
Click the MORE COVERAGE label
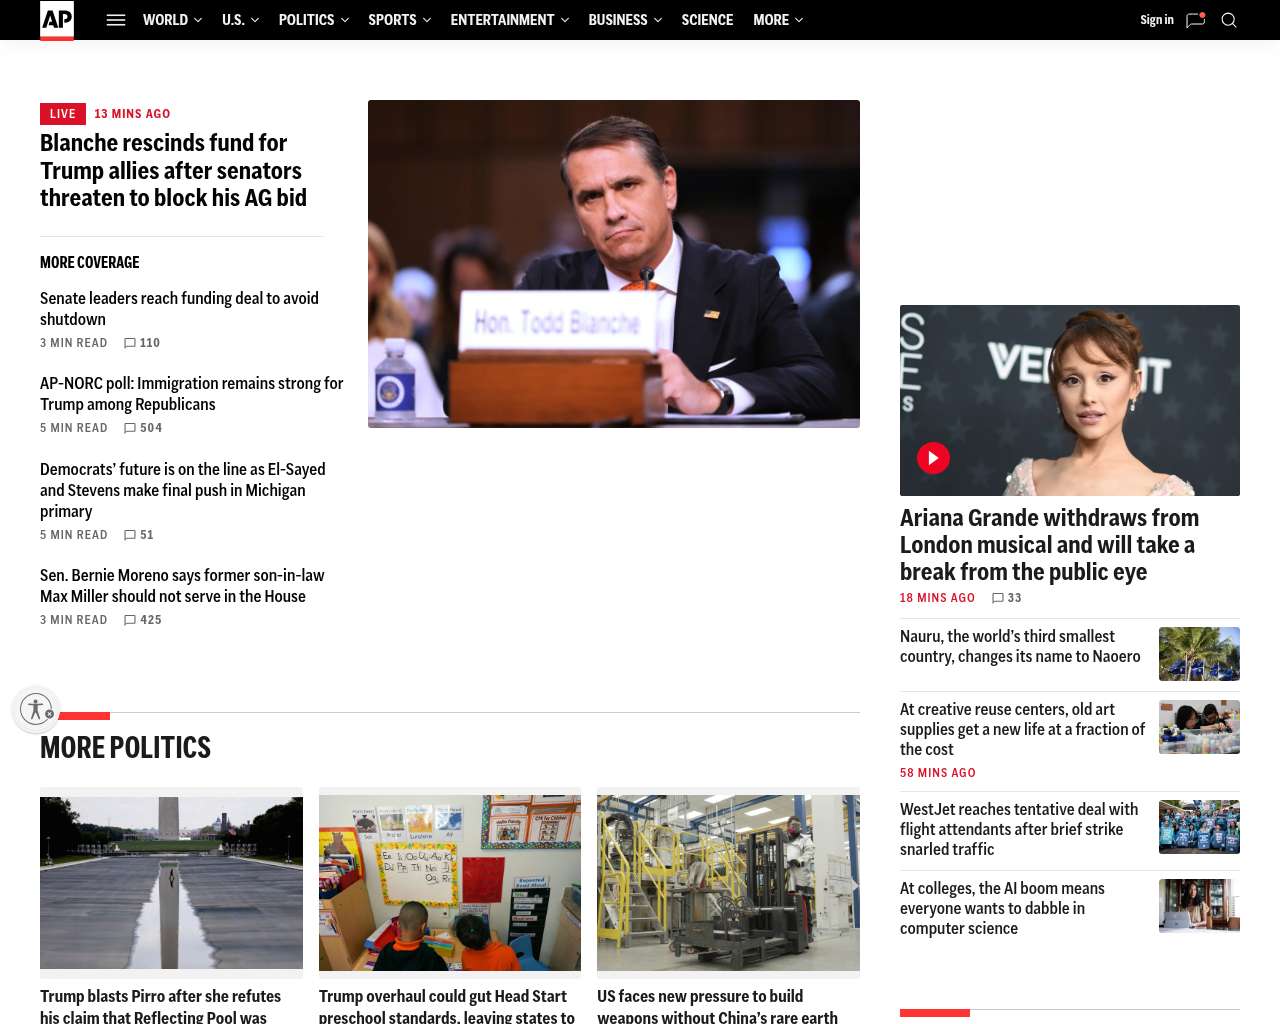(x=90, y=263)
